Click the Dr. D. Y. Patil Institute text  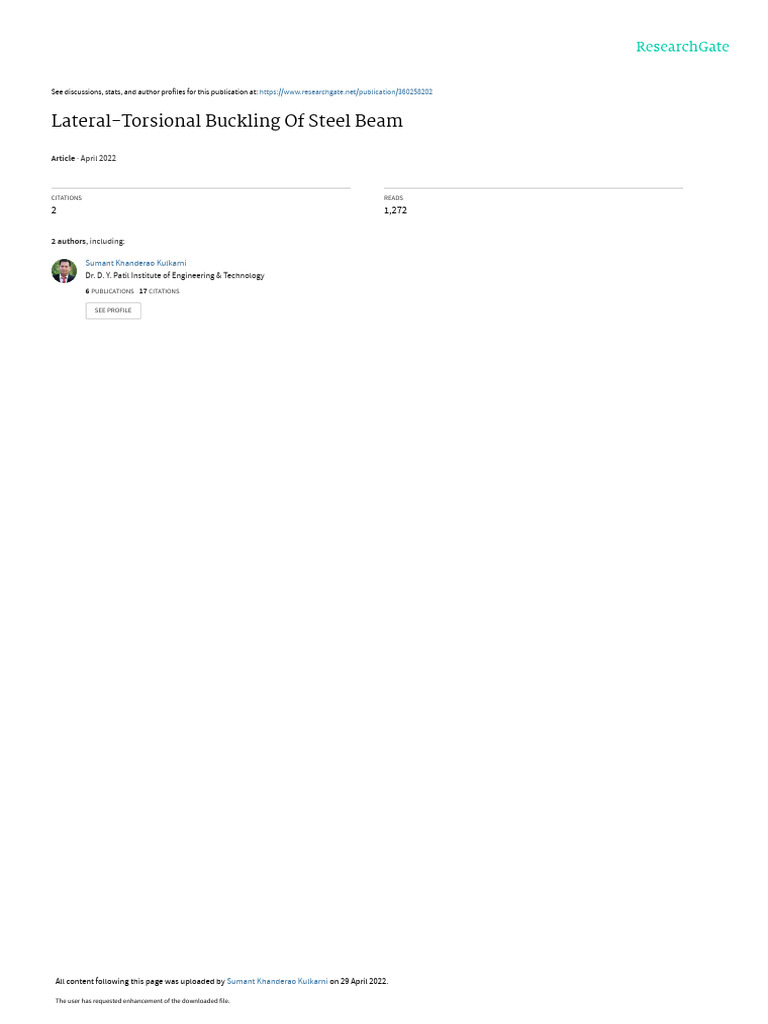[174, 276]
